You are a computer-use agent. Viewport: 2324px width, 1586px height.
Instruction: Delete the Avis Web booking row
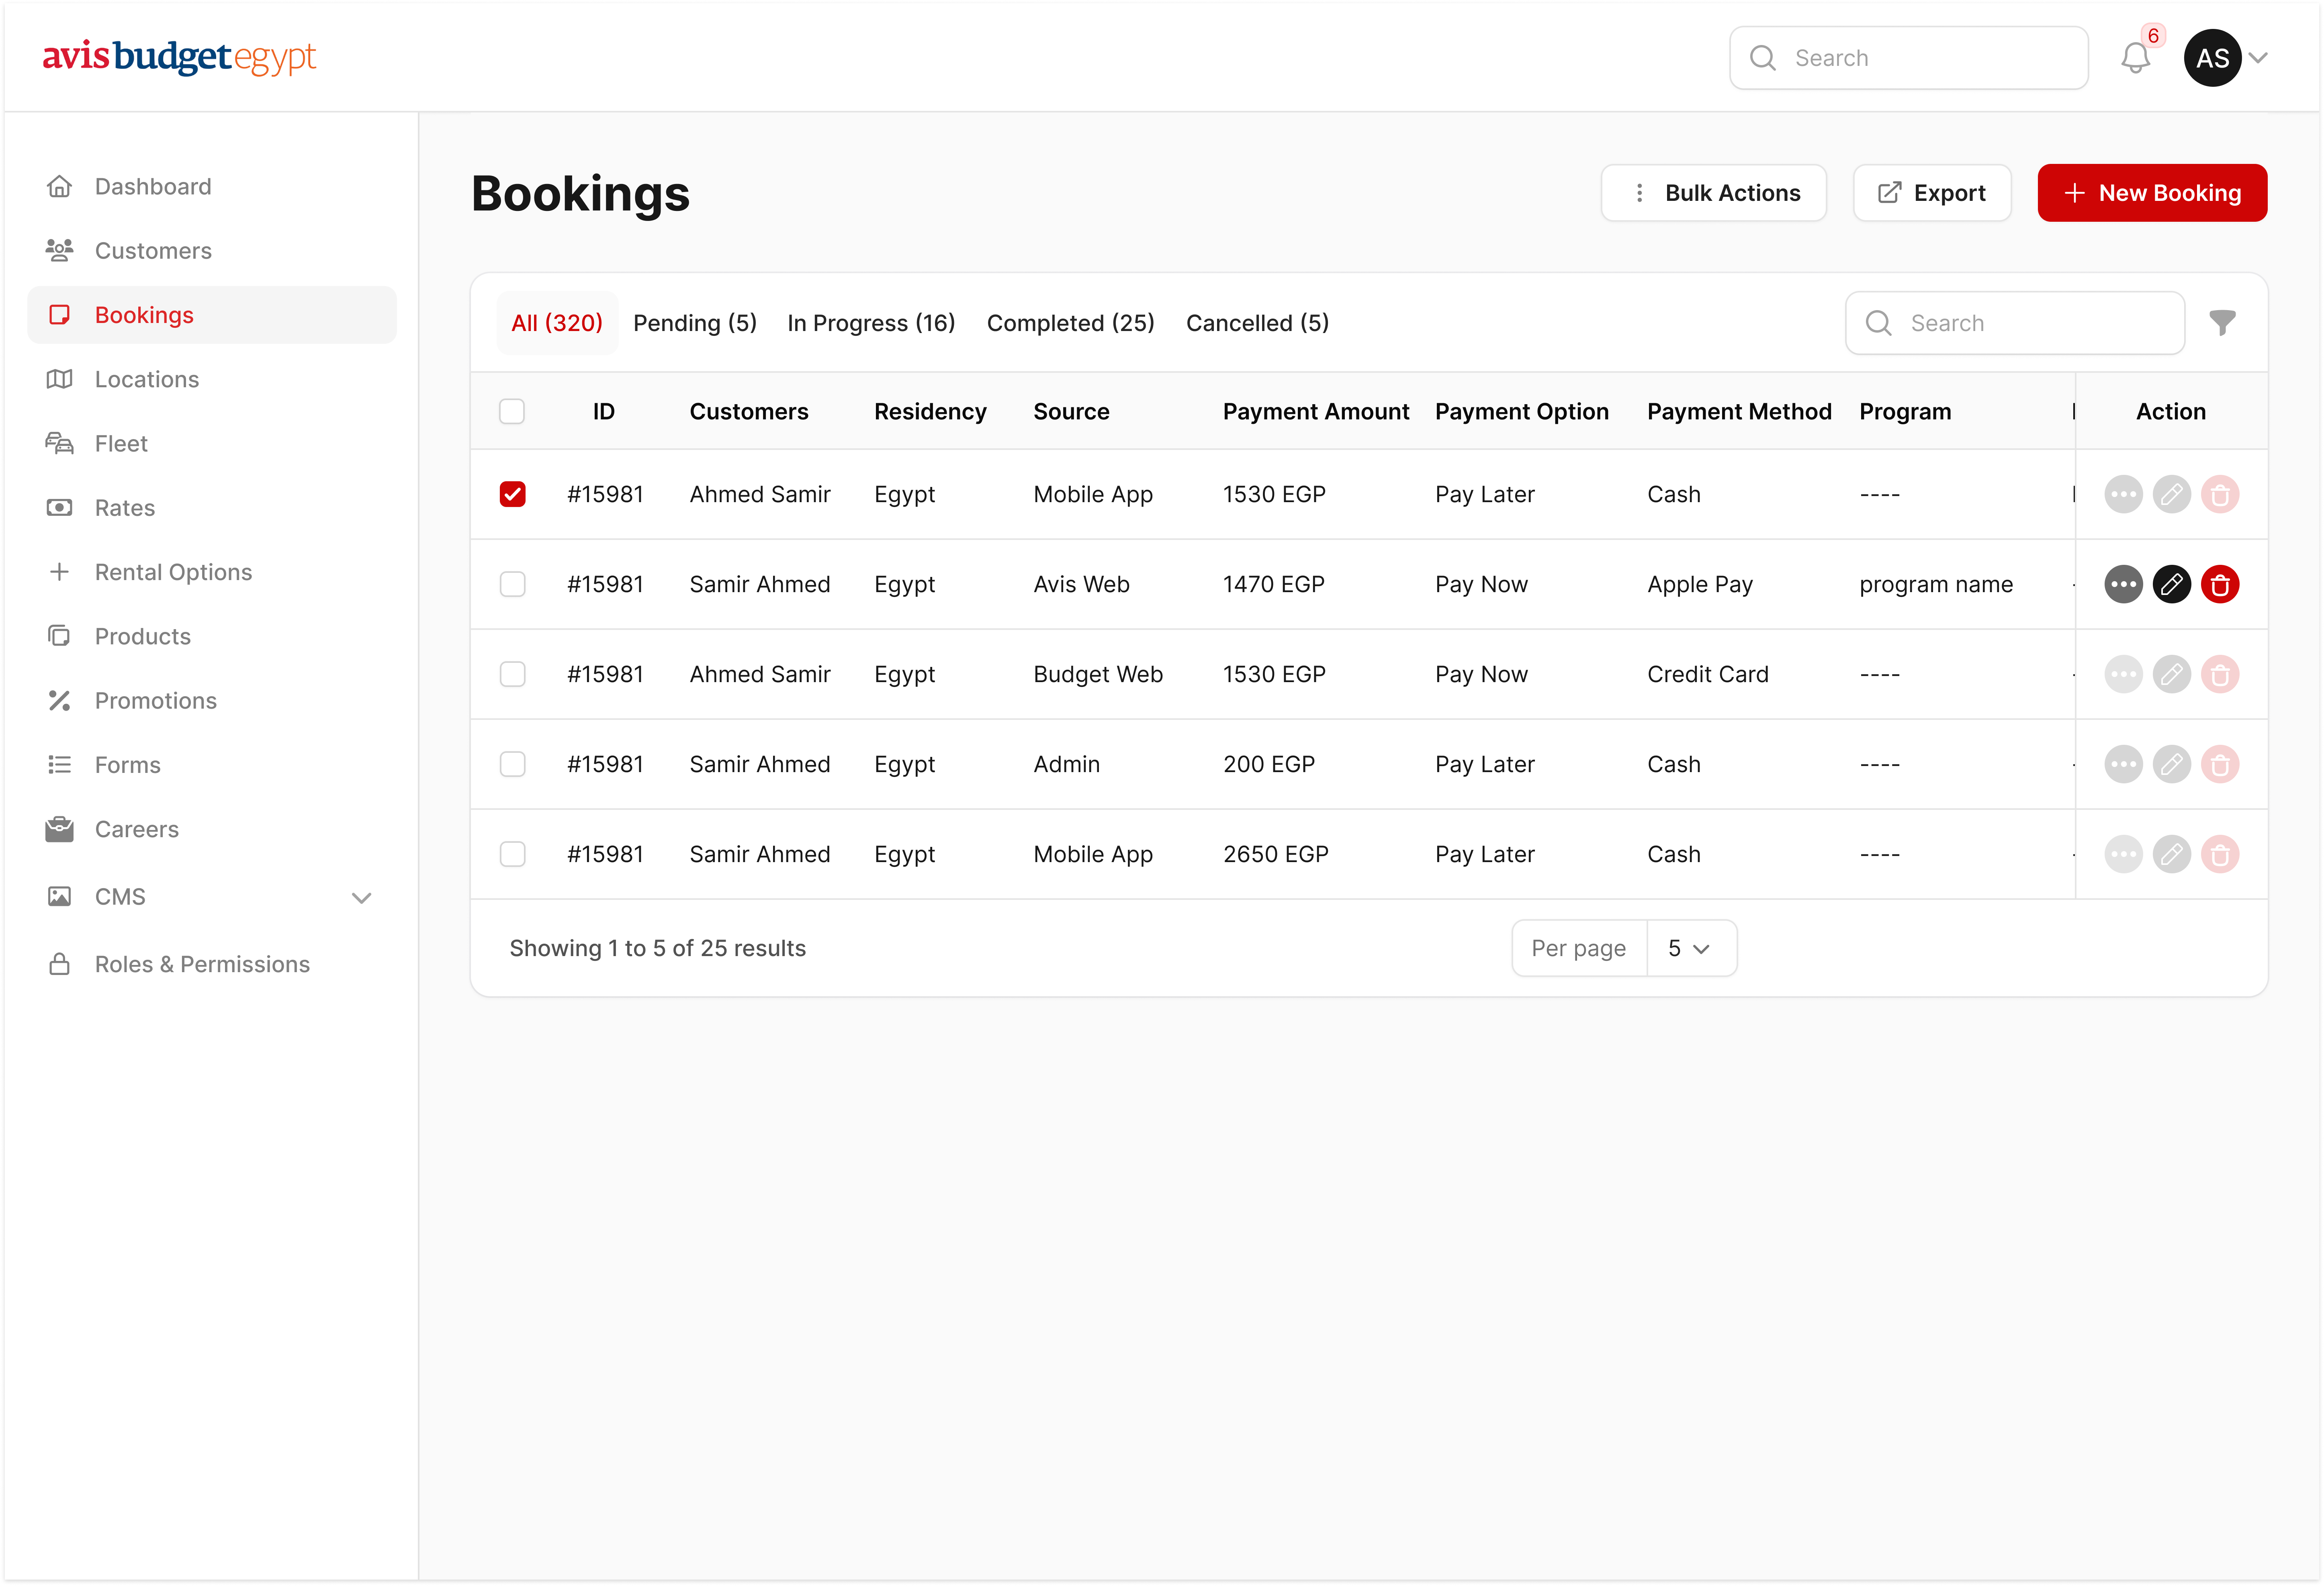point(2219,585)
